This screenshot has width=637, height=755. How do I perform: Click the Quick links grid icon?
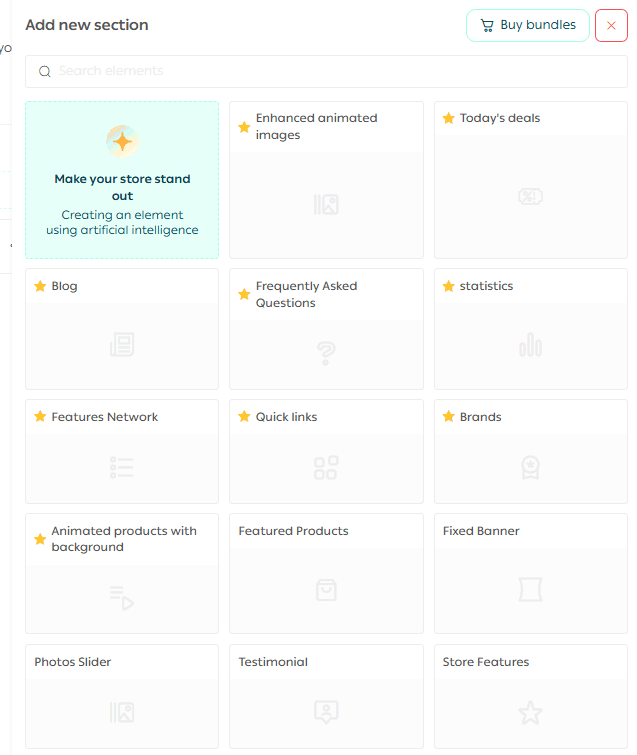(x=326, y=467)
